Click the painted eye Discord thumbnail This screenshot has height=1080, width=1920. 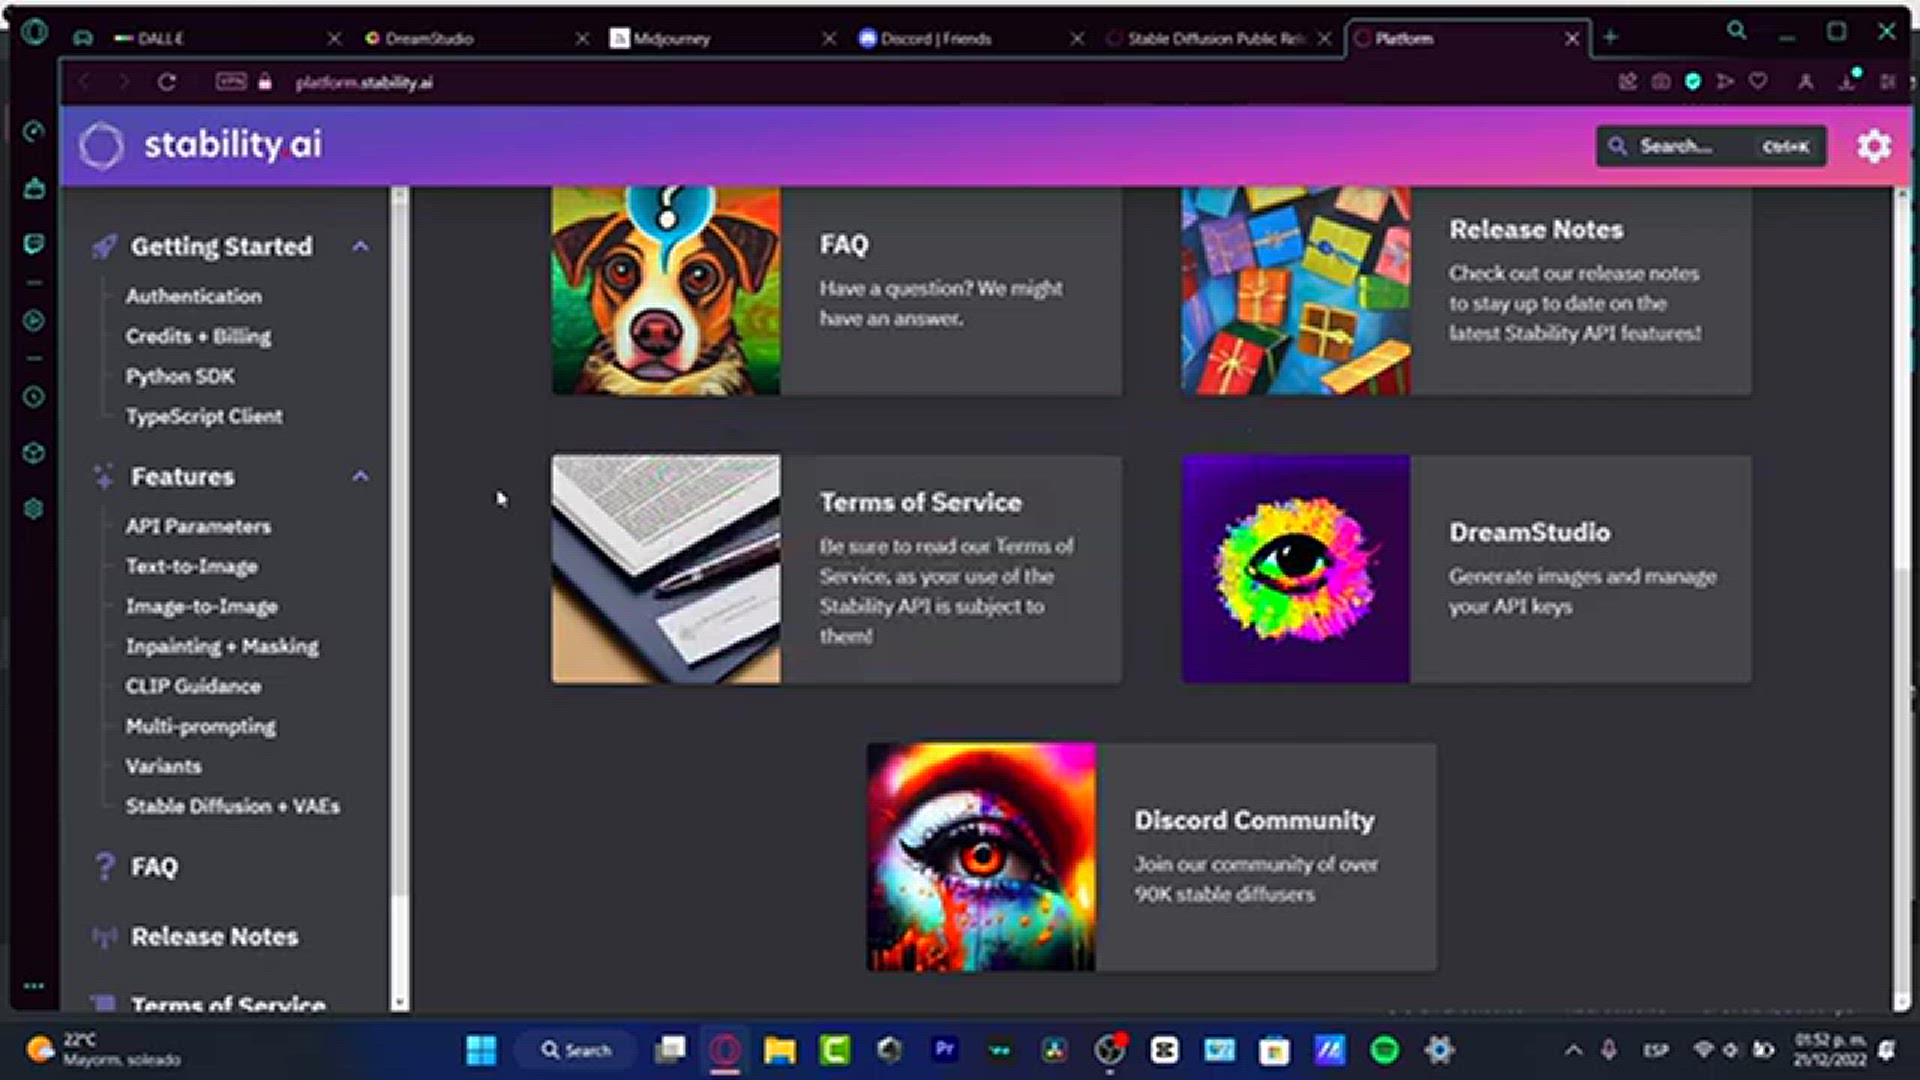click(981, 857)
